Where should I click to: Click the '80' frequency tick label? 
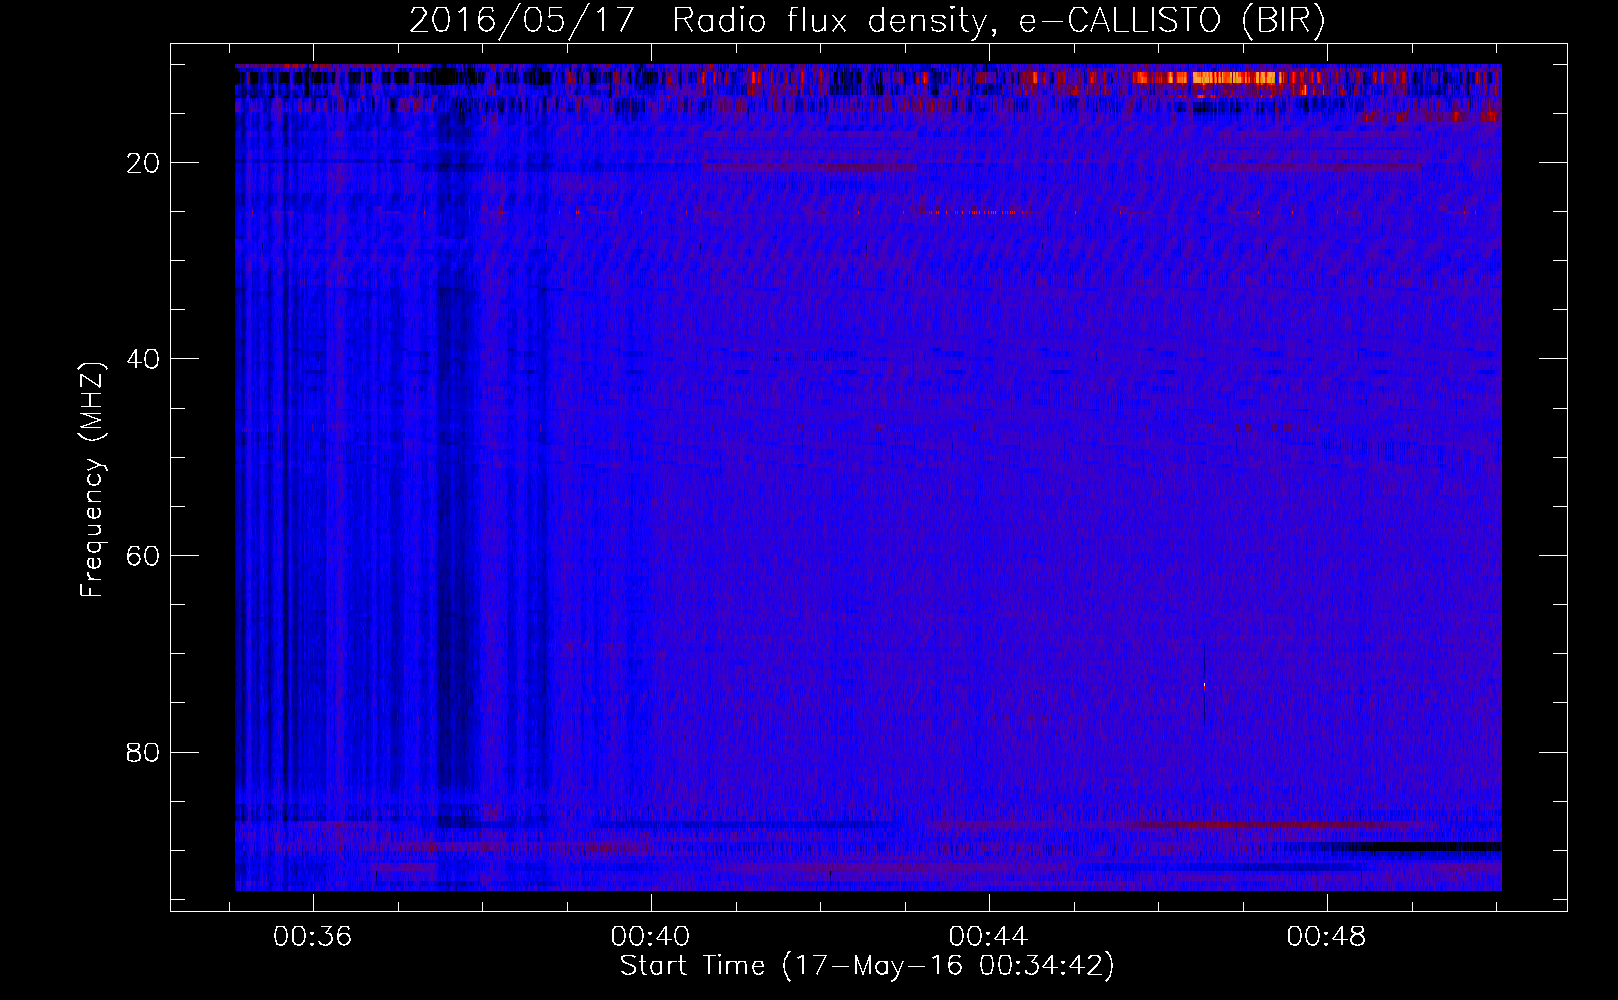point(144,752)
